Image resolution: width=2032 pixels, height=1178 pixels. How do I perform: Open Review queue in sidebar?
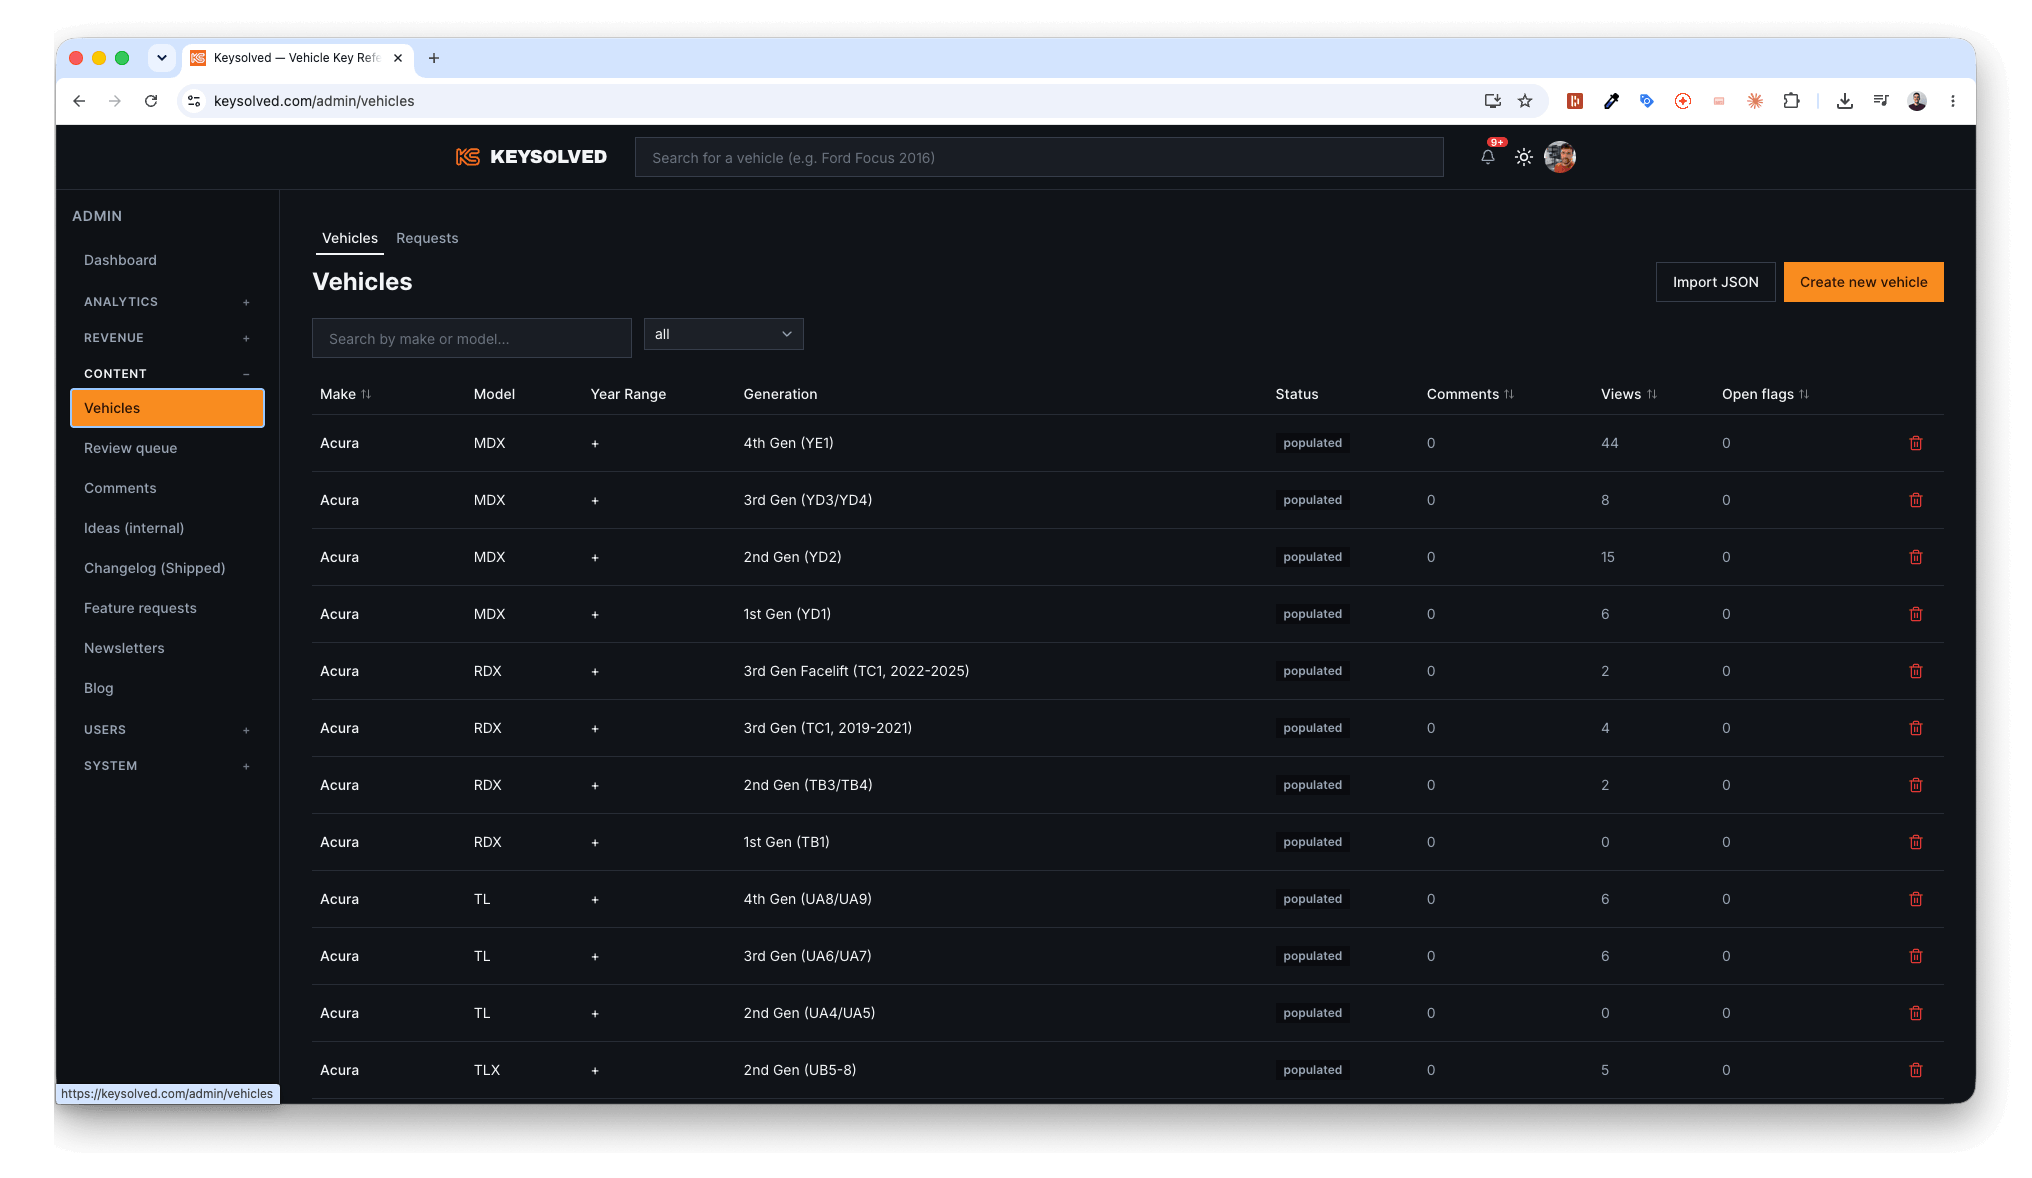pos(130,448)
